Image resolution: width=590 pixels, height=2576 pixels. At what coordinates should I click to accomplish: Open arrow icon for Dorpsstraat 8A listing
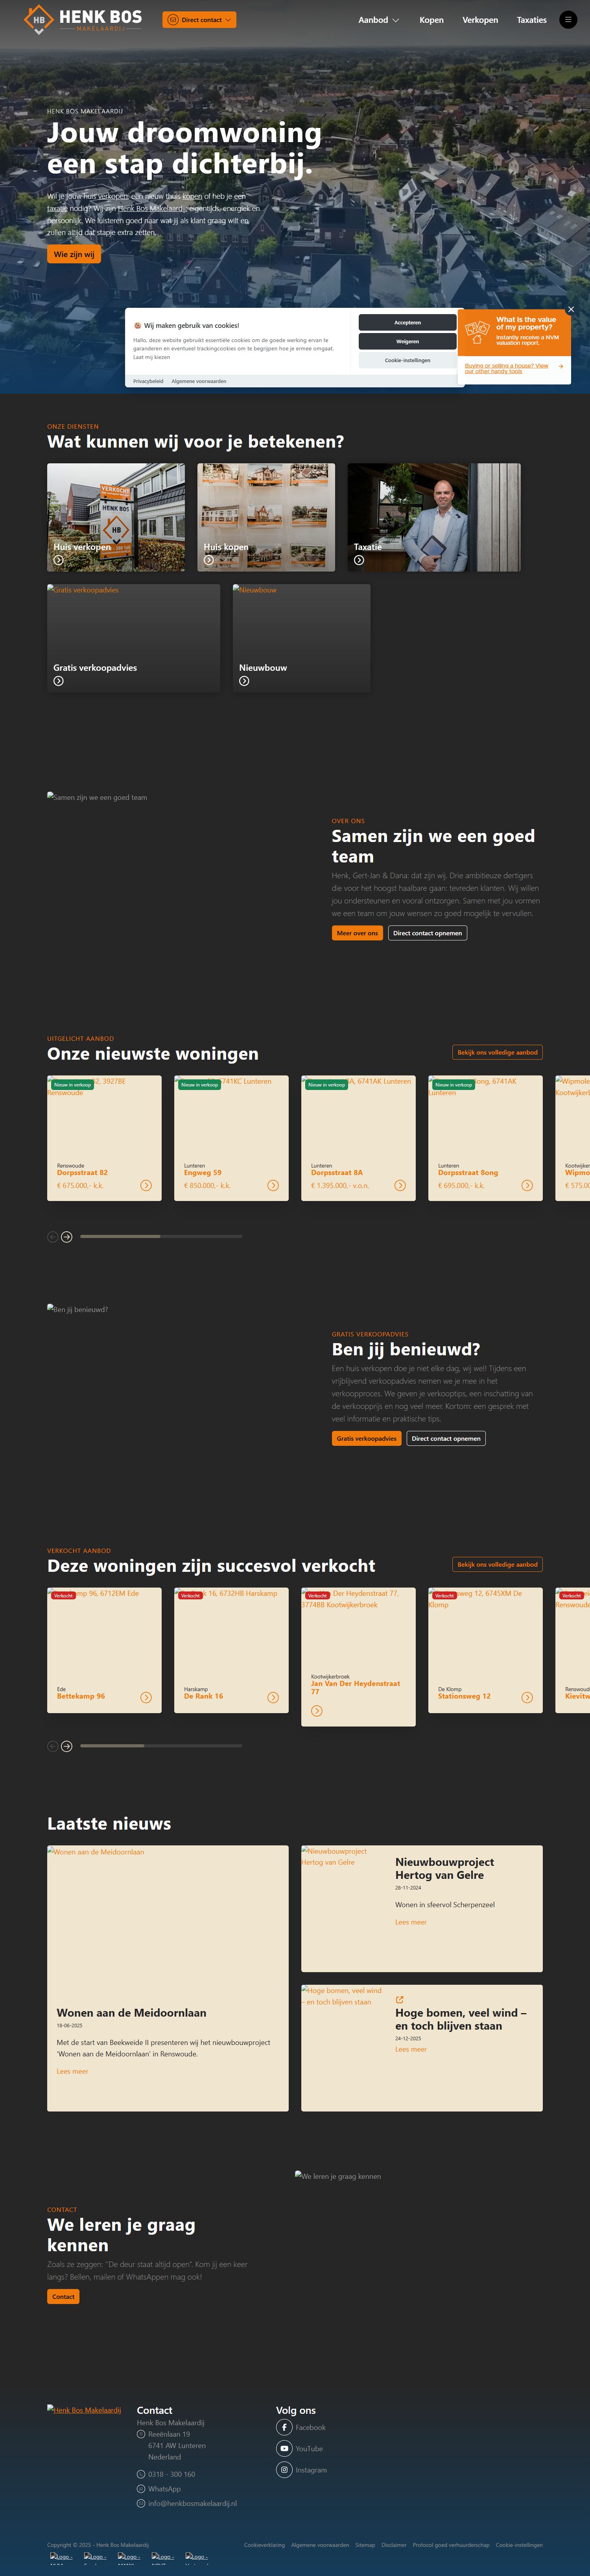coord(400,1185)
